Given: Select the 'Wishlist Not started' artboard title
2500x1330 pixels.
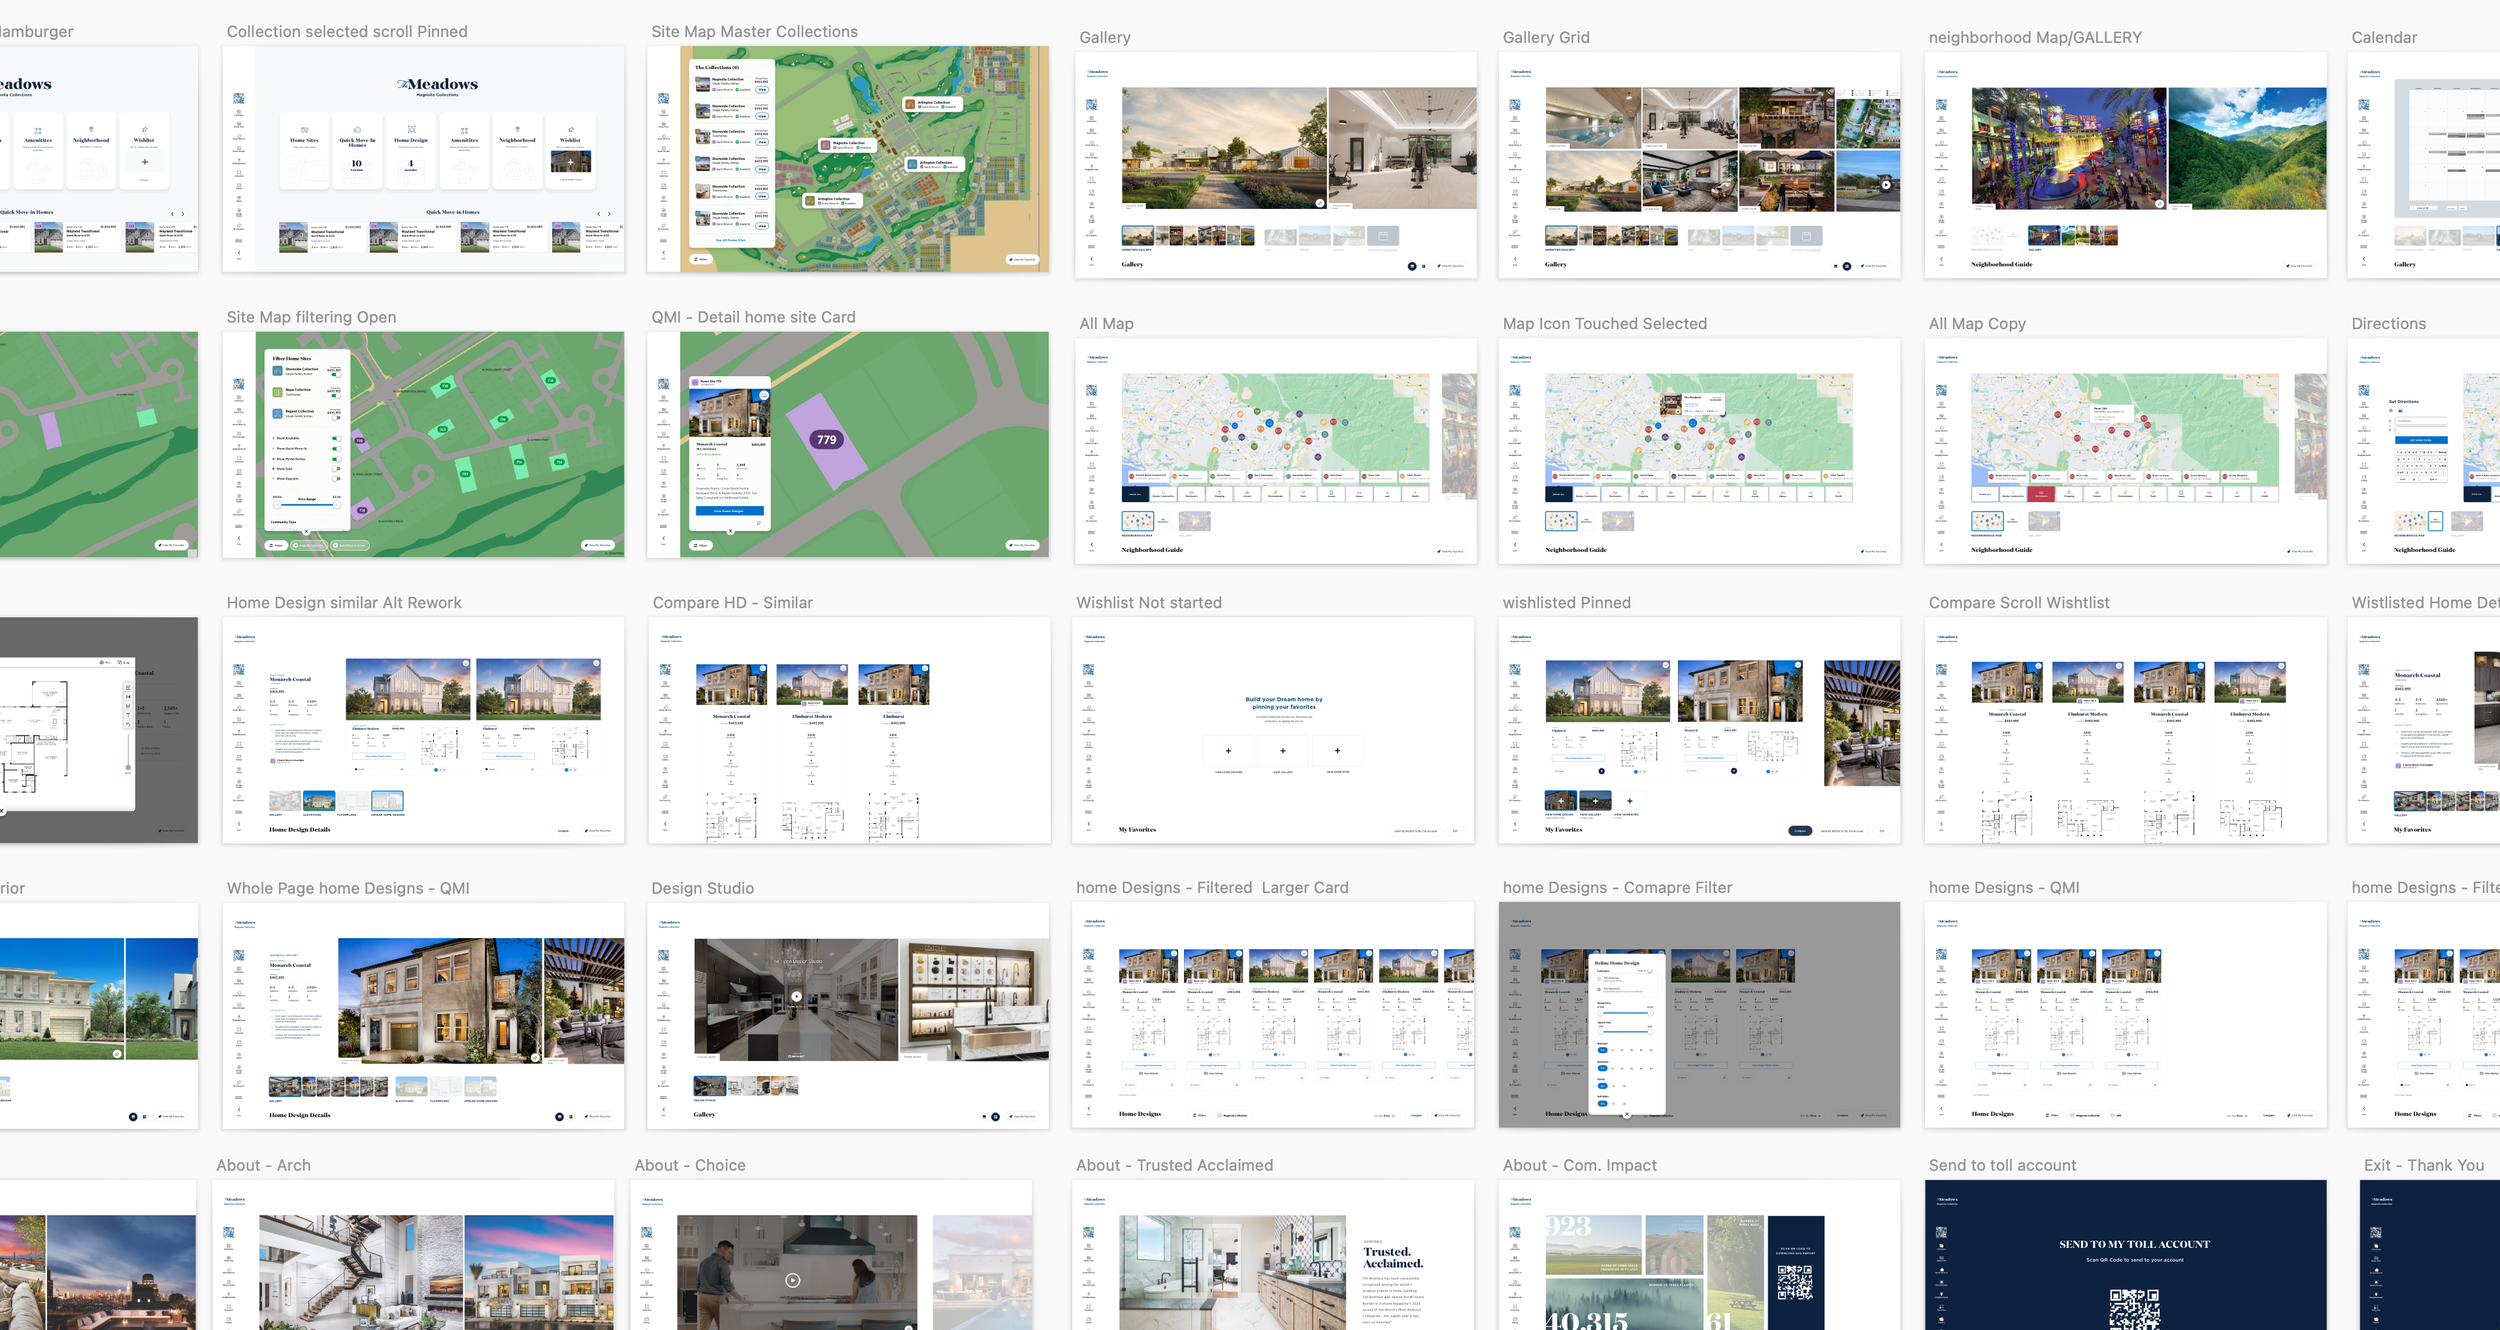Looking at the screenshot, I should (1148, 603).
